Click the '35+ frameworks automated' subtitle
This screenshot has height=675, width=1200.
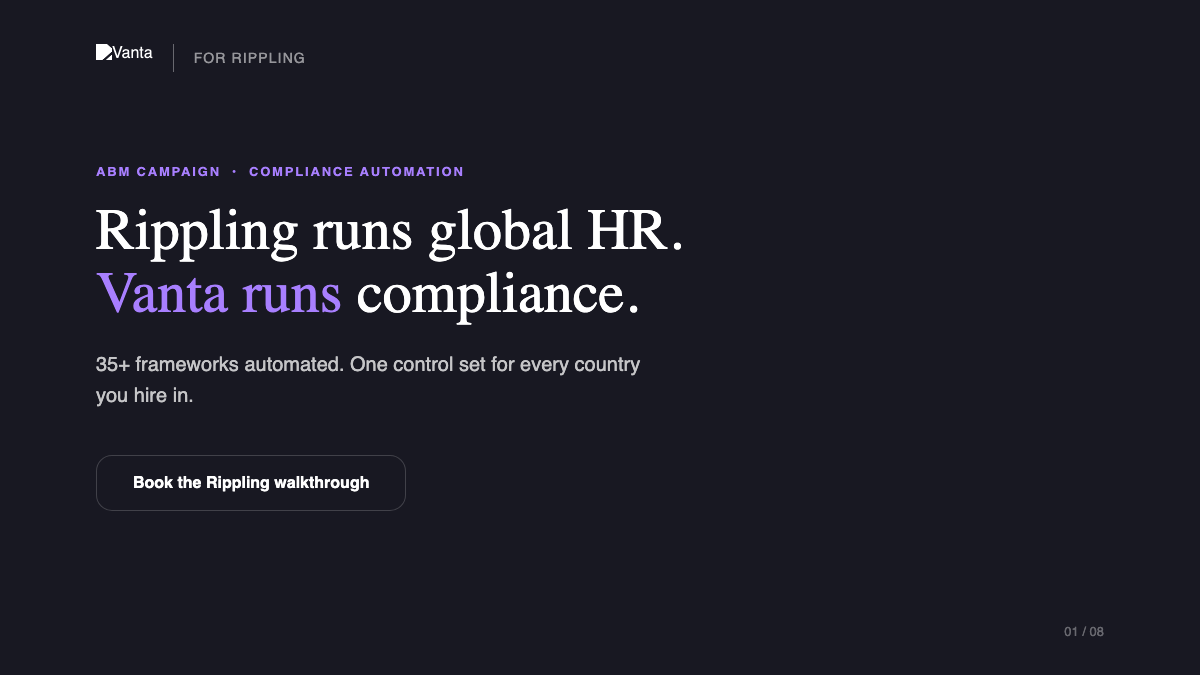pyautogui.click(x=368, y=379)
